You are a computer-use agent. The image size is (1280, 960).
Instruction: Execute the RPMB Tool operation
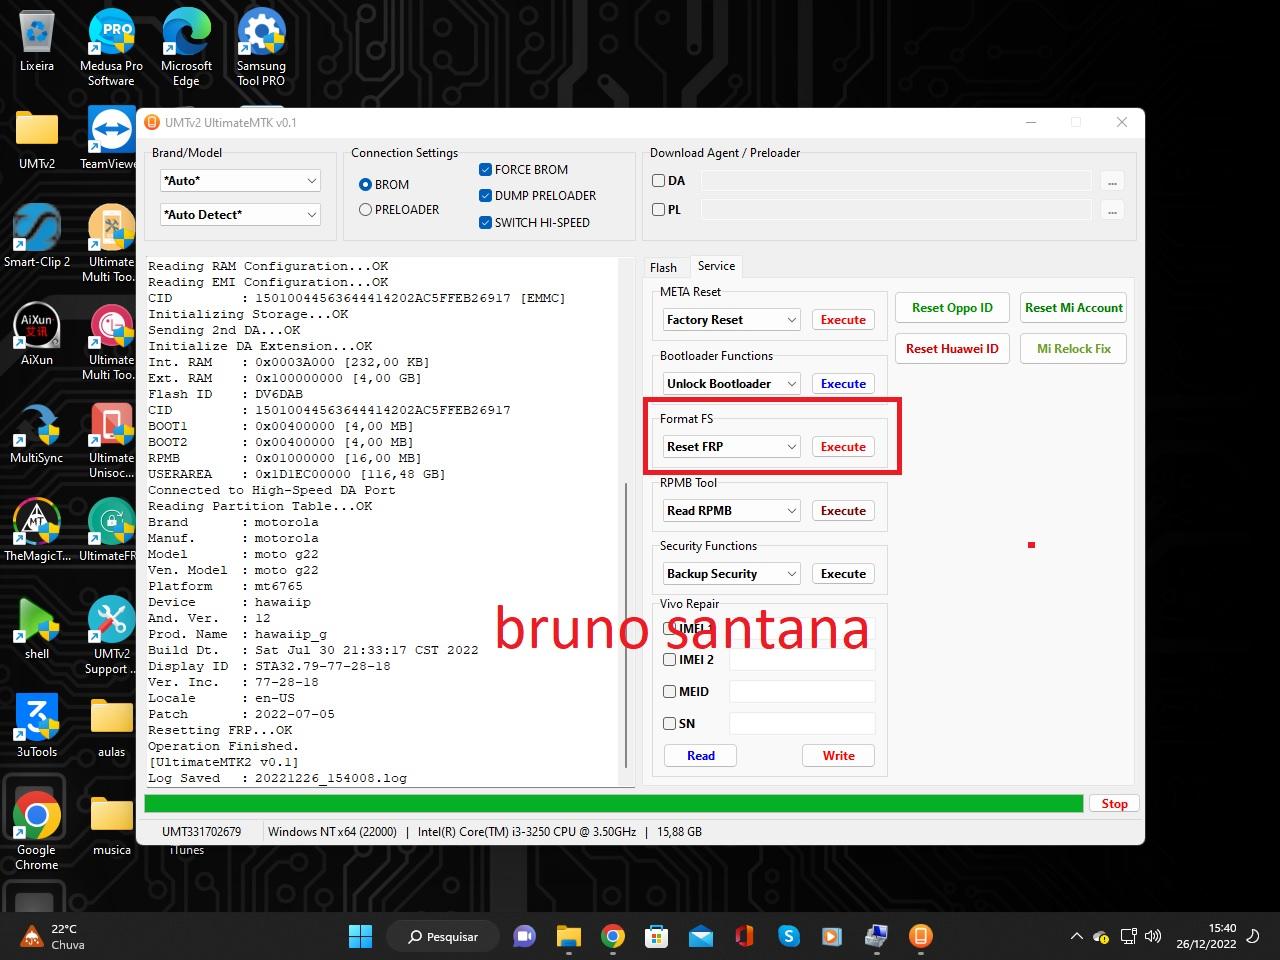click(843, 511)
